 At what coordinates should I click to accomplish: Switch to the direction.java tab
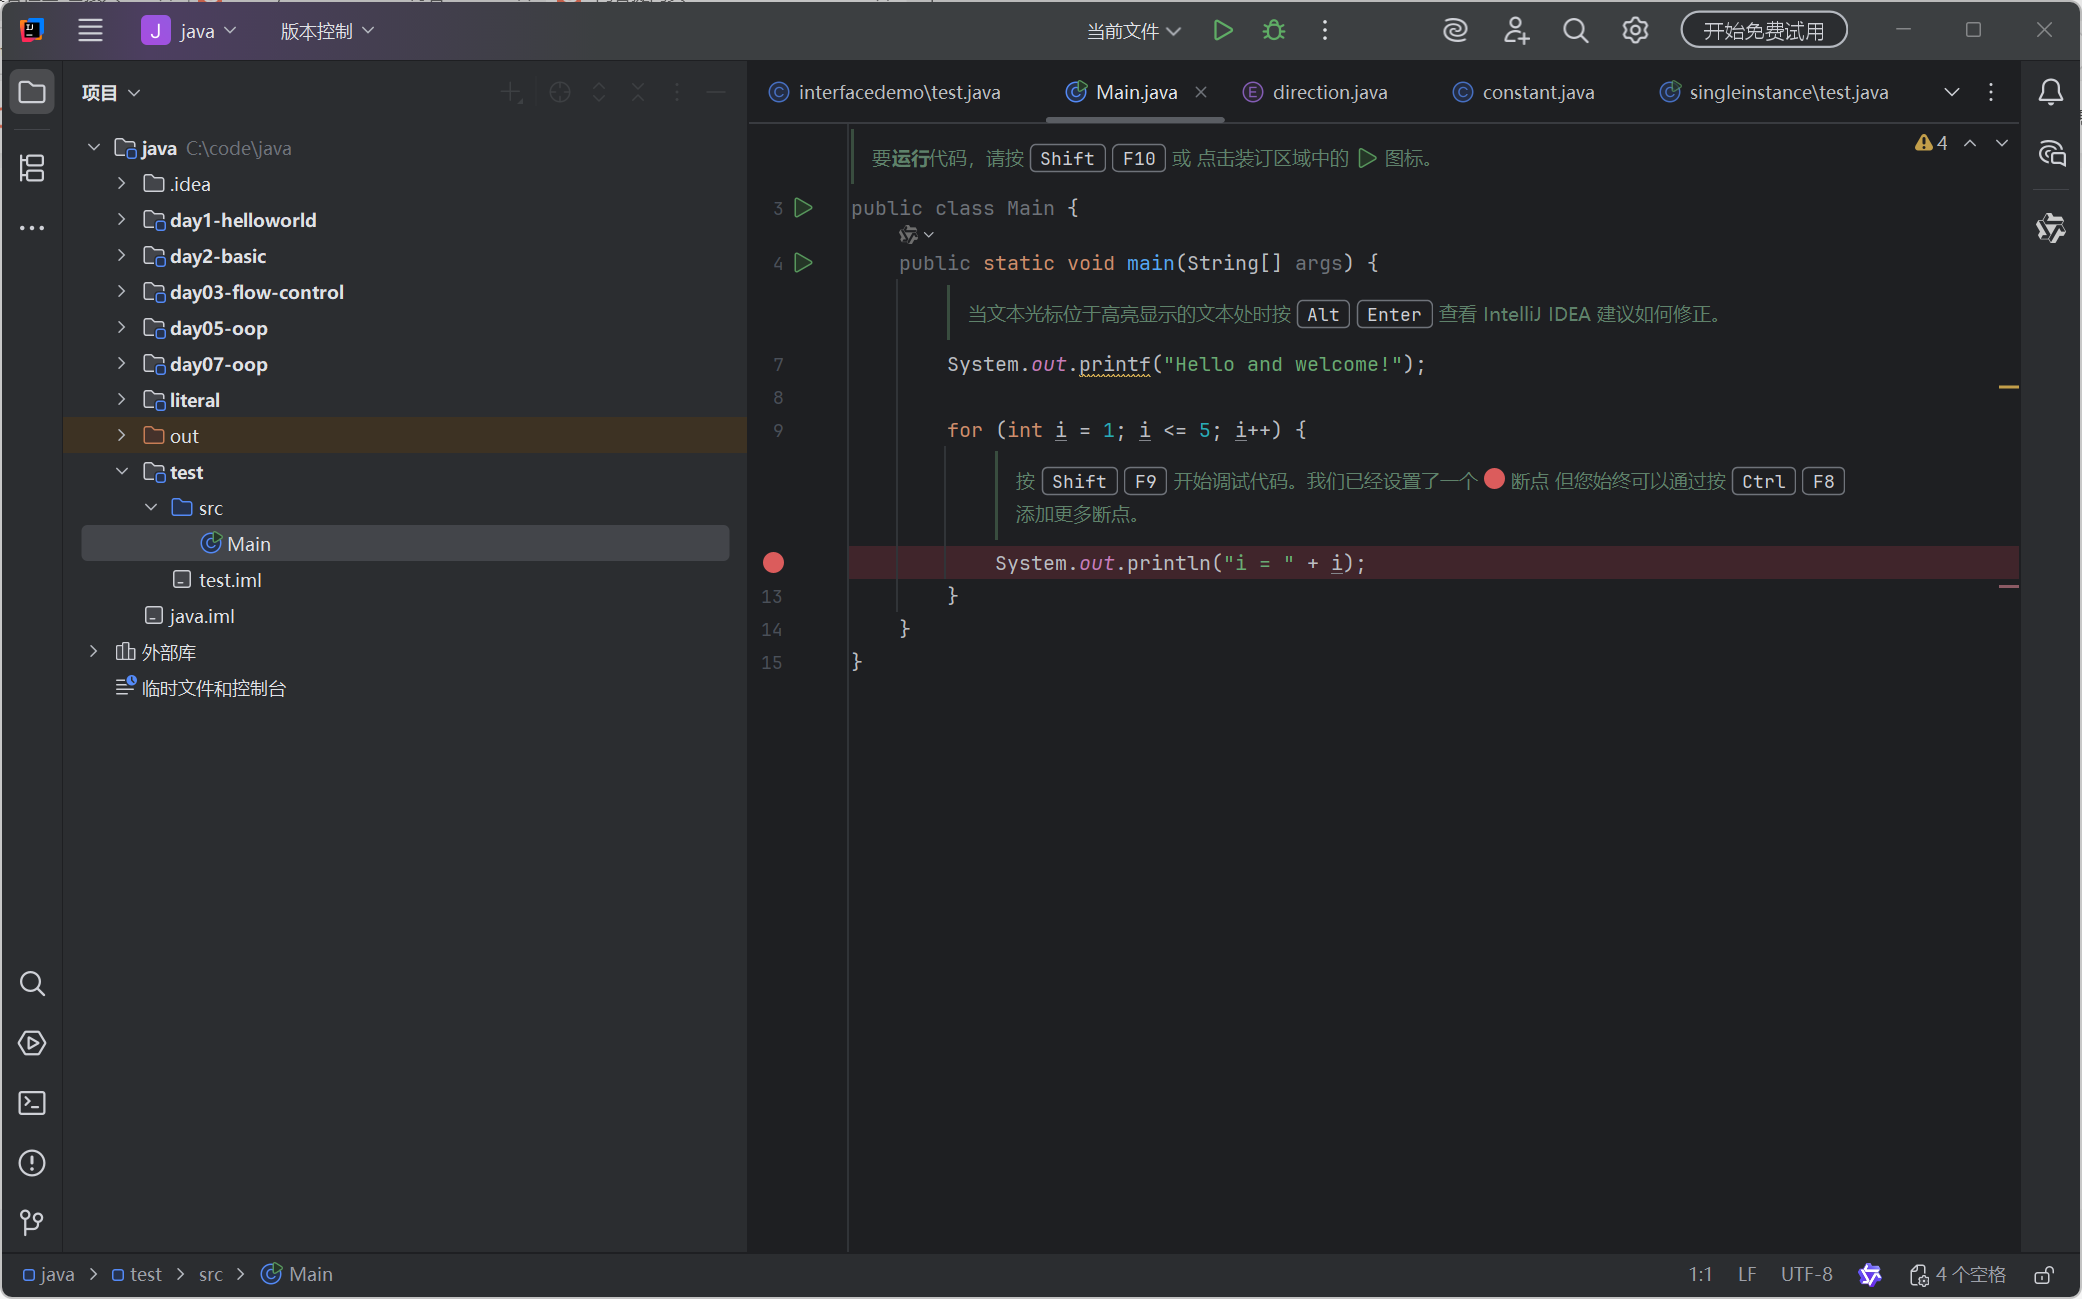pos(1329,92)
